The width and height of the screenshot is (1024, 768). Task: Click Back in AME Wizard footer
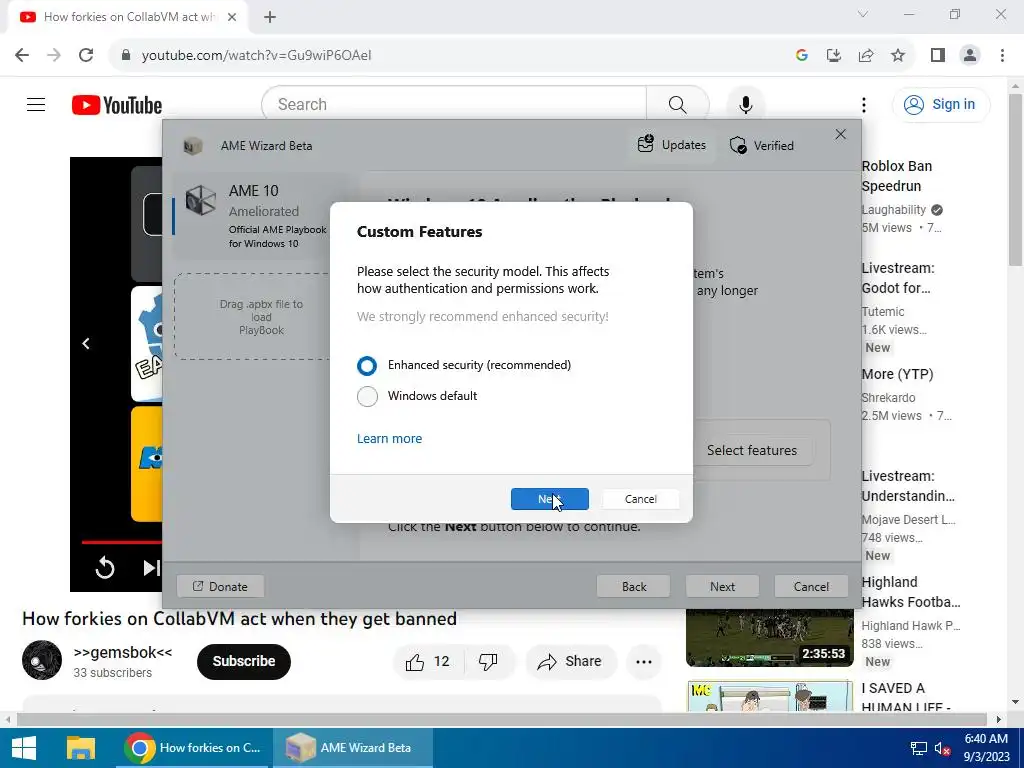(633, 586)
